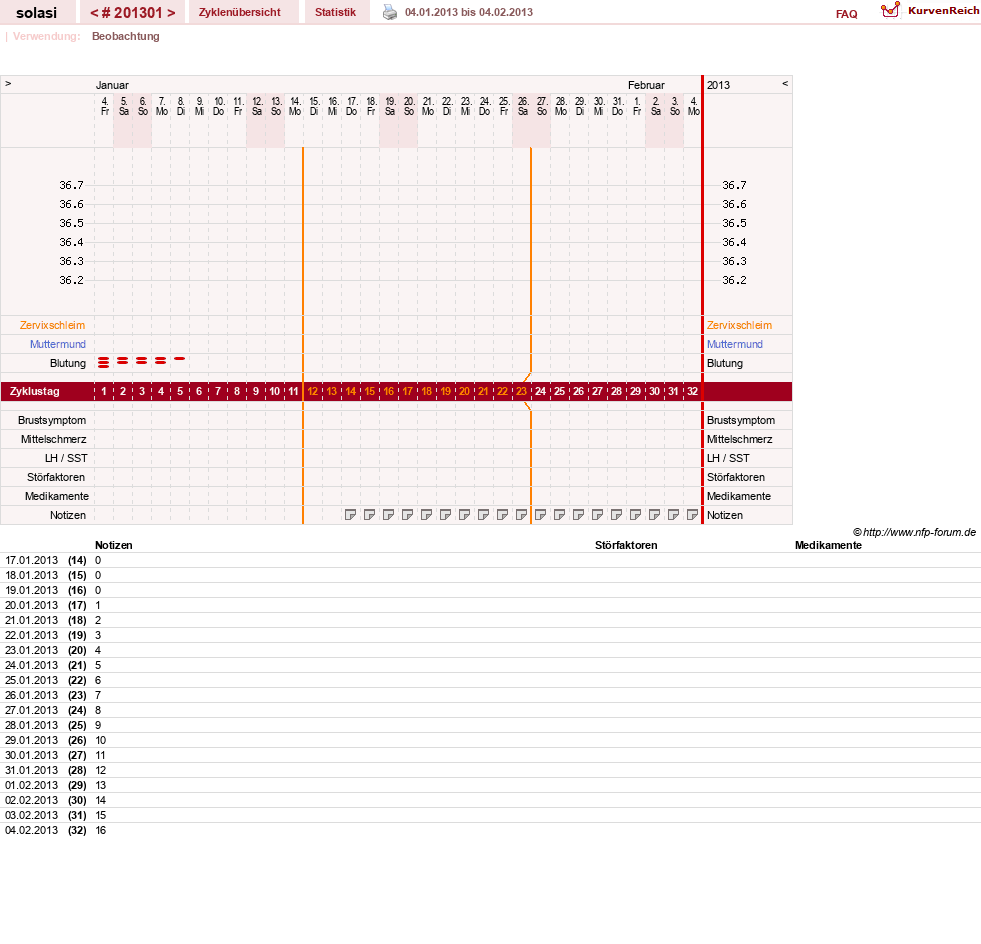Viewport: 981px width, 944px height.
Task: Open note icon for cycle day 15
Action: click(369, 515)
